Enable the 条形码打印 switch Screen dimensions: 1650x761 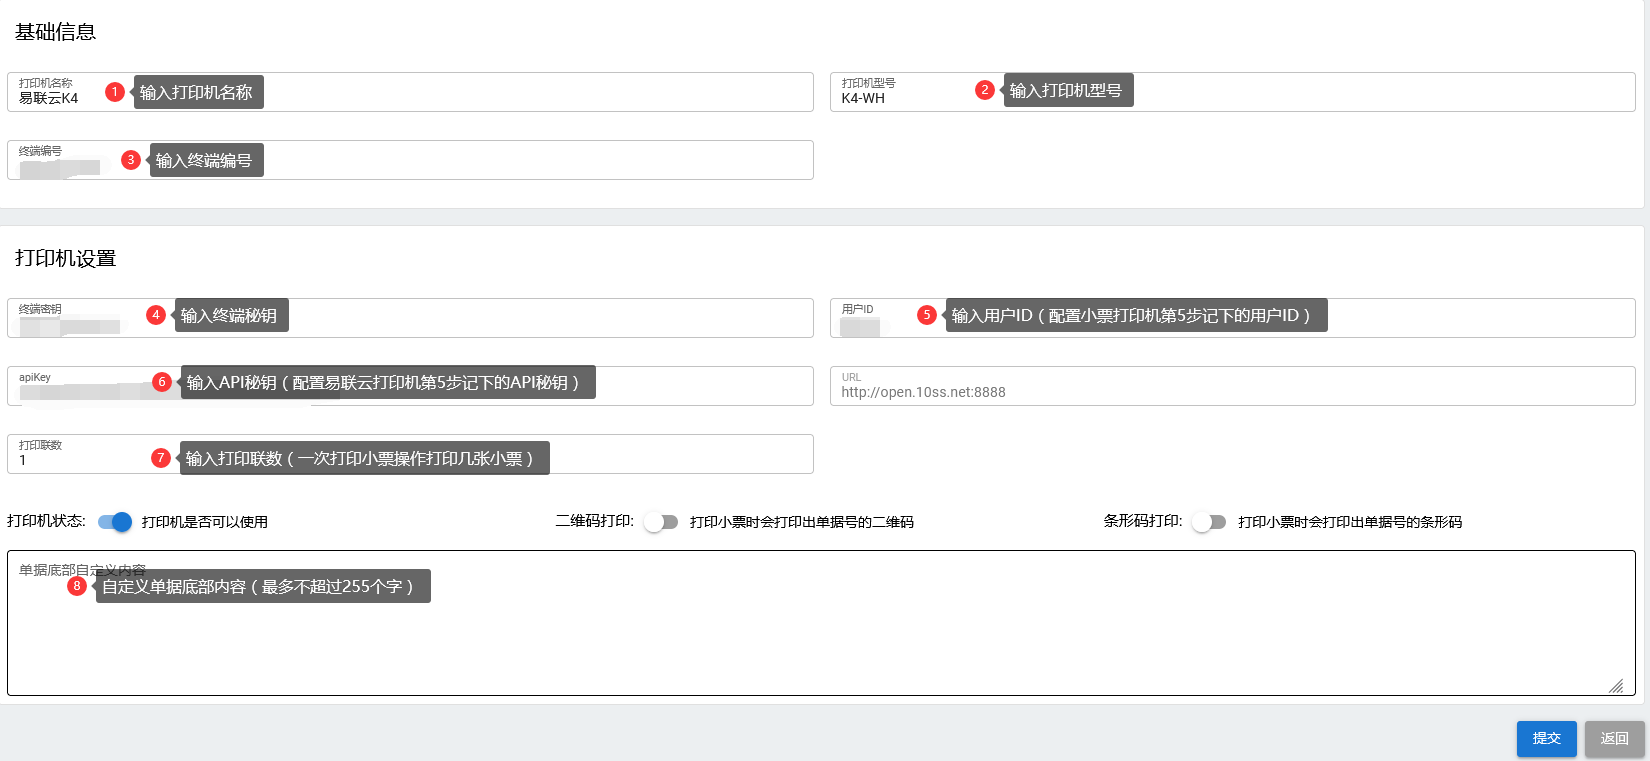click(1209, 522)
